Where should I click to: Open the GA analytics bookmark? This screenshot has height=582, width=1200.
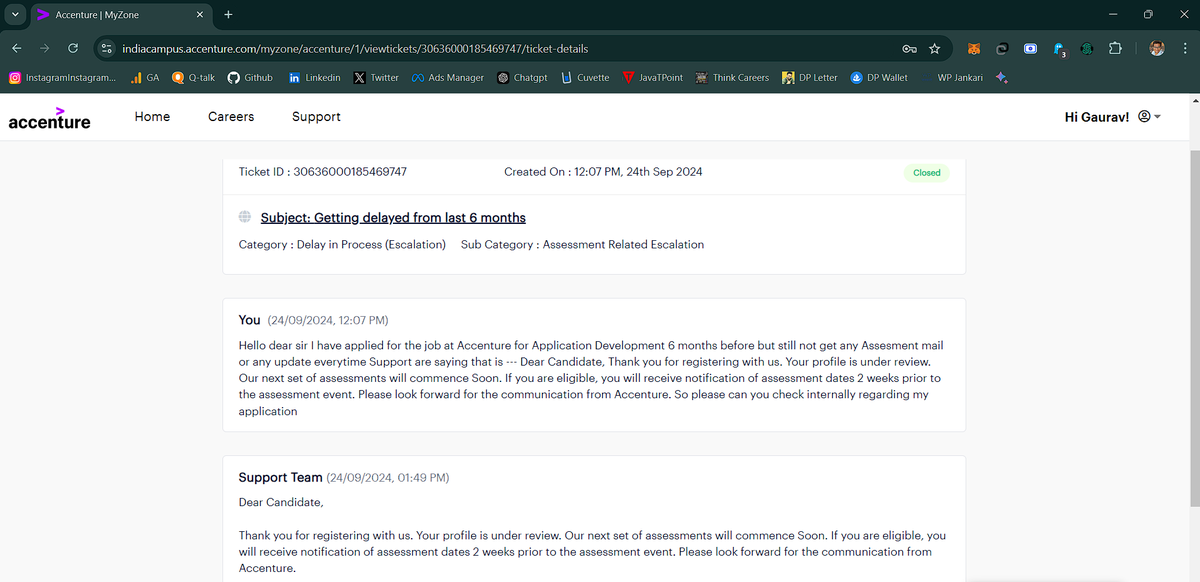(x=145, y=77)
